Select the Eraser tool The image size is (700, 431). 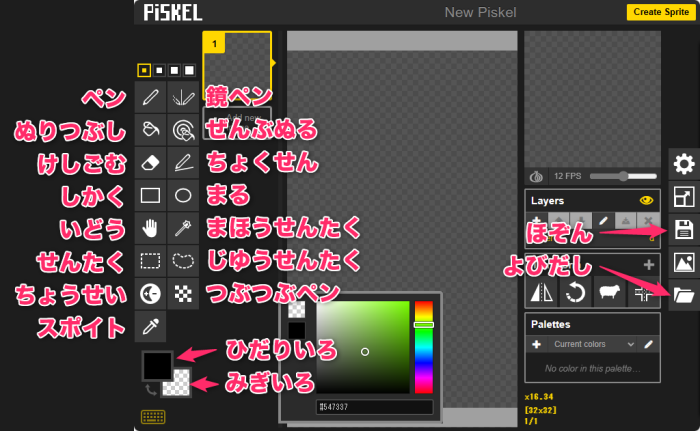(x=151, y=163)
